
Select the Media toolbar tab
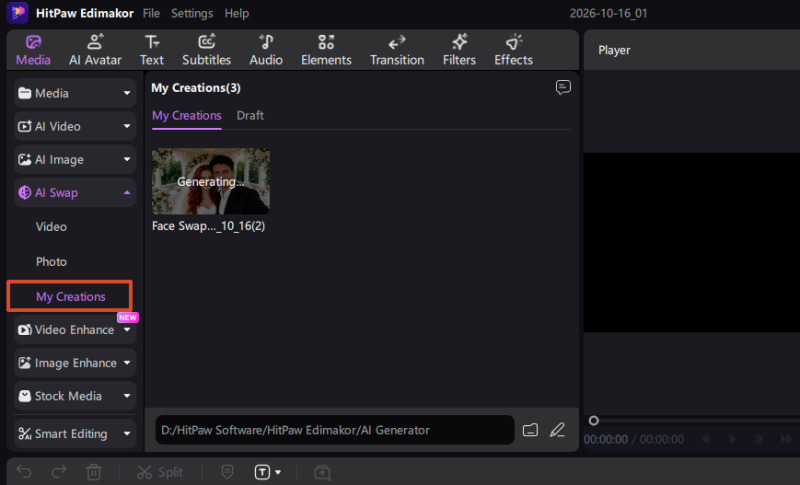[x=33, y=50]
